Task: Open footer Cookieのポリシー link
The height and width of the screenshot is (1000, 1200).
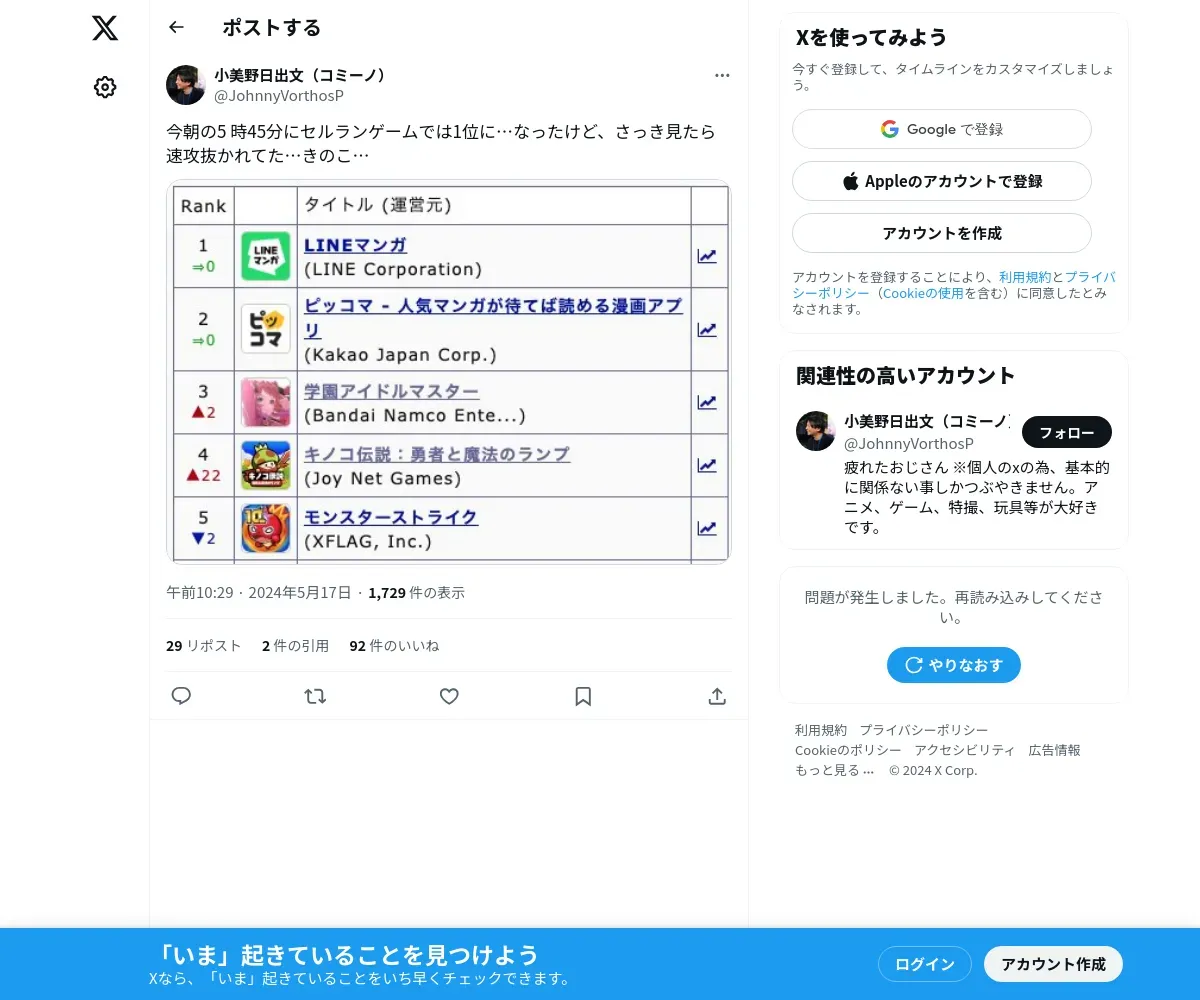Action: click(848, 750)
